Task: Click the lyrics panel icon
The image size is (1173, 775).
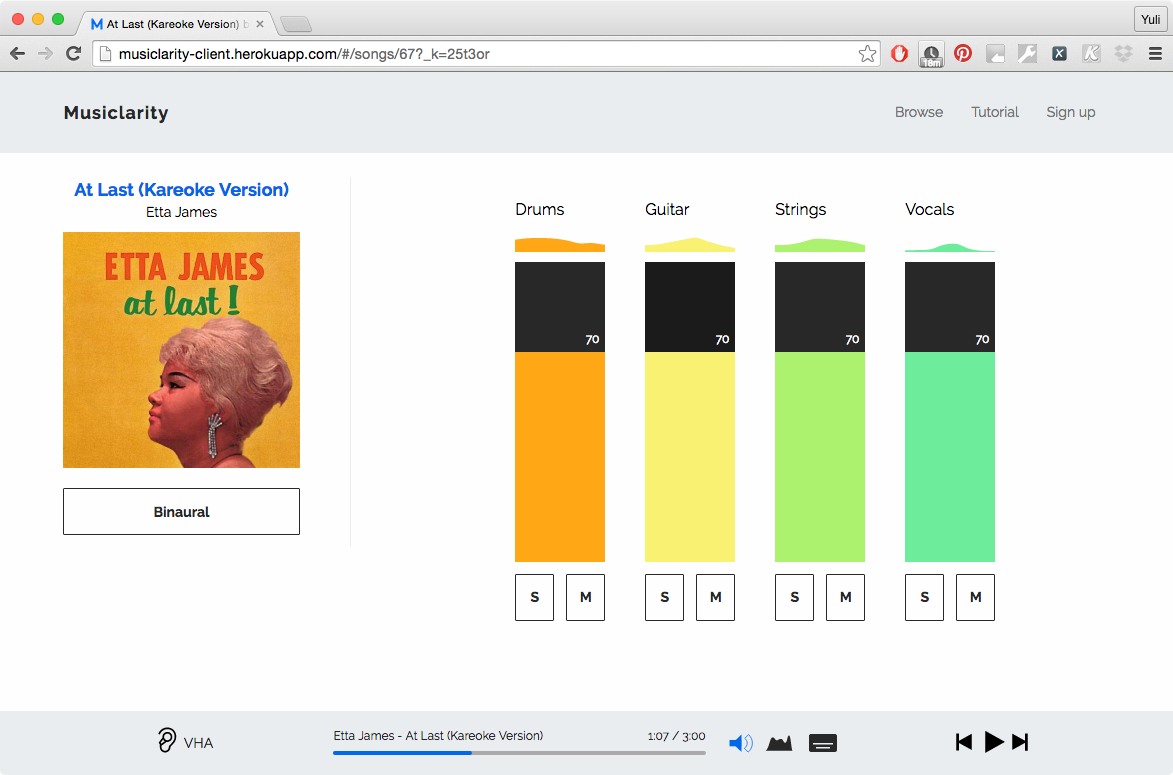Action: pyautogui.click(x=823, y=743)
